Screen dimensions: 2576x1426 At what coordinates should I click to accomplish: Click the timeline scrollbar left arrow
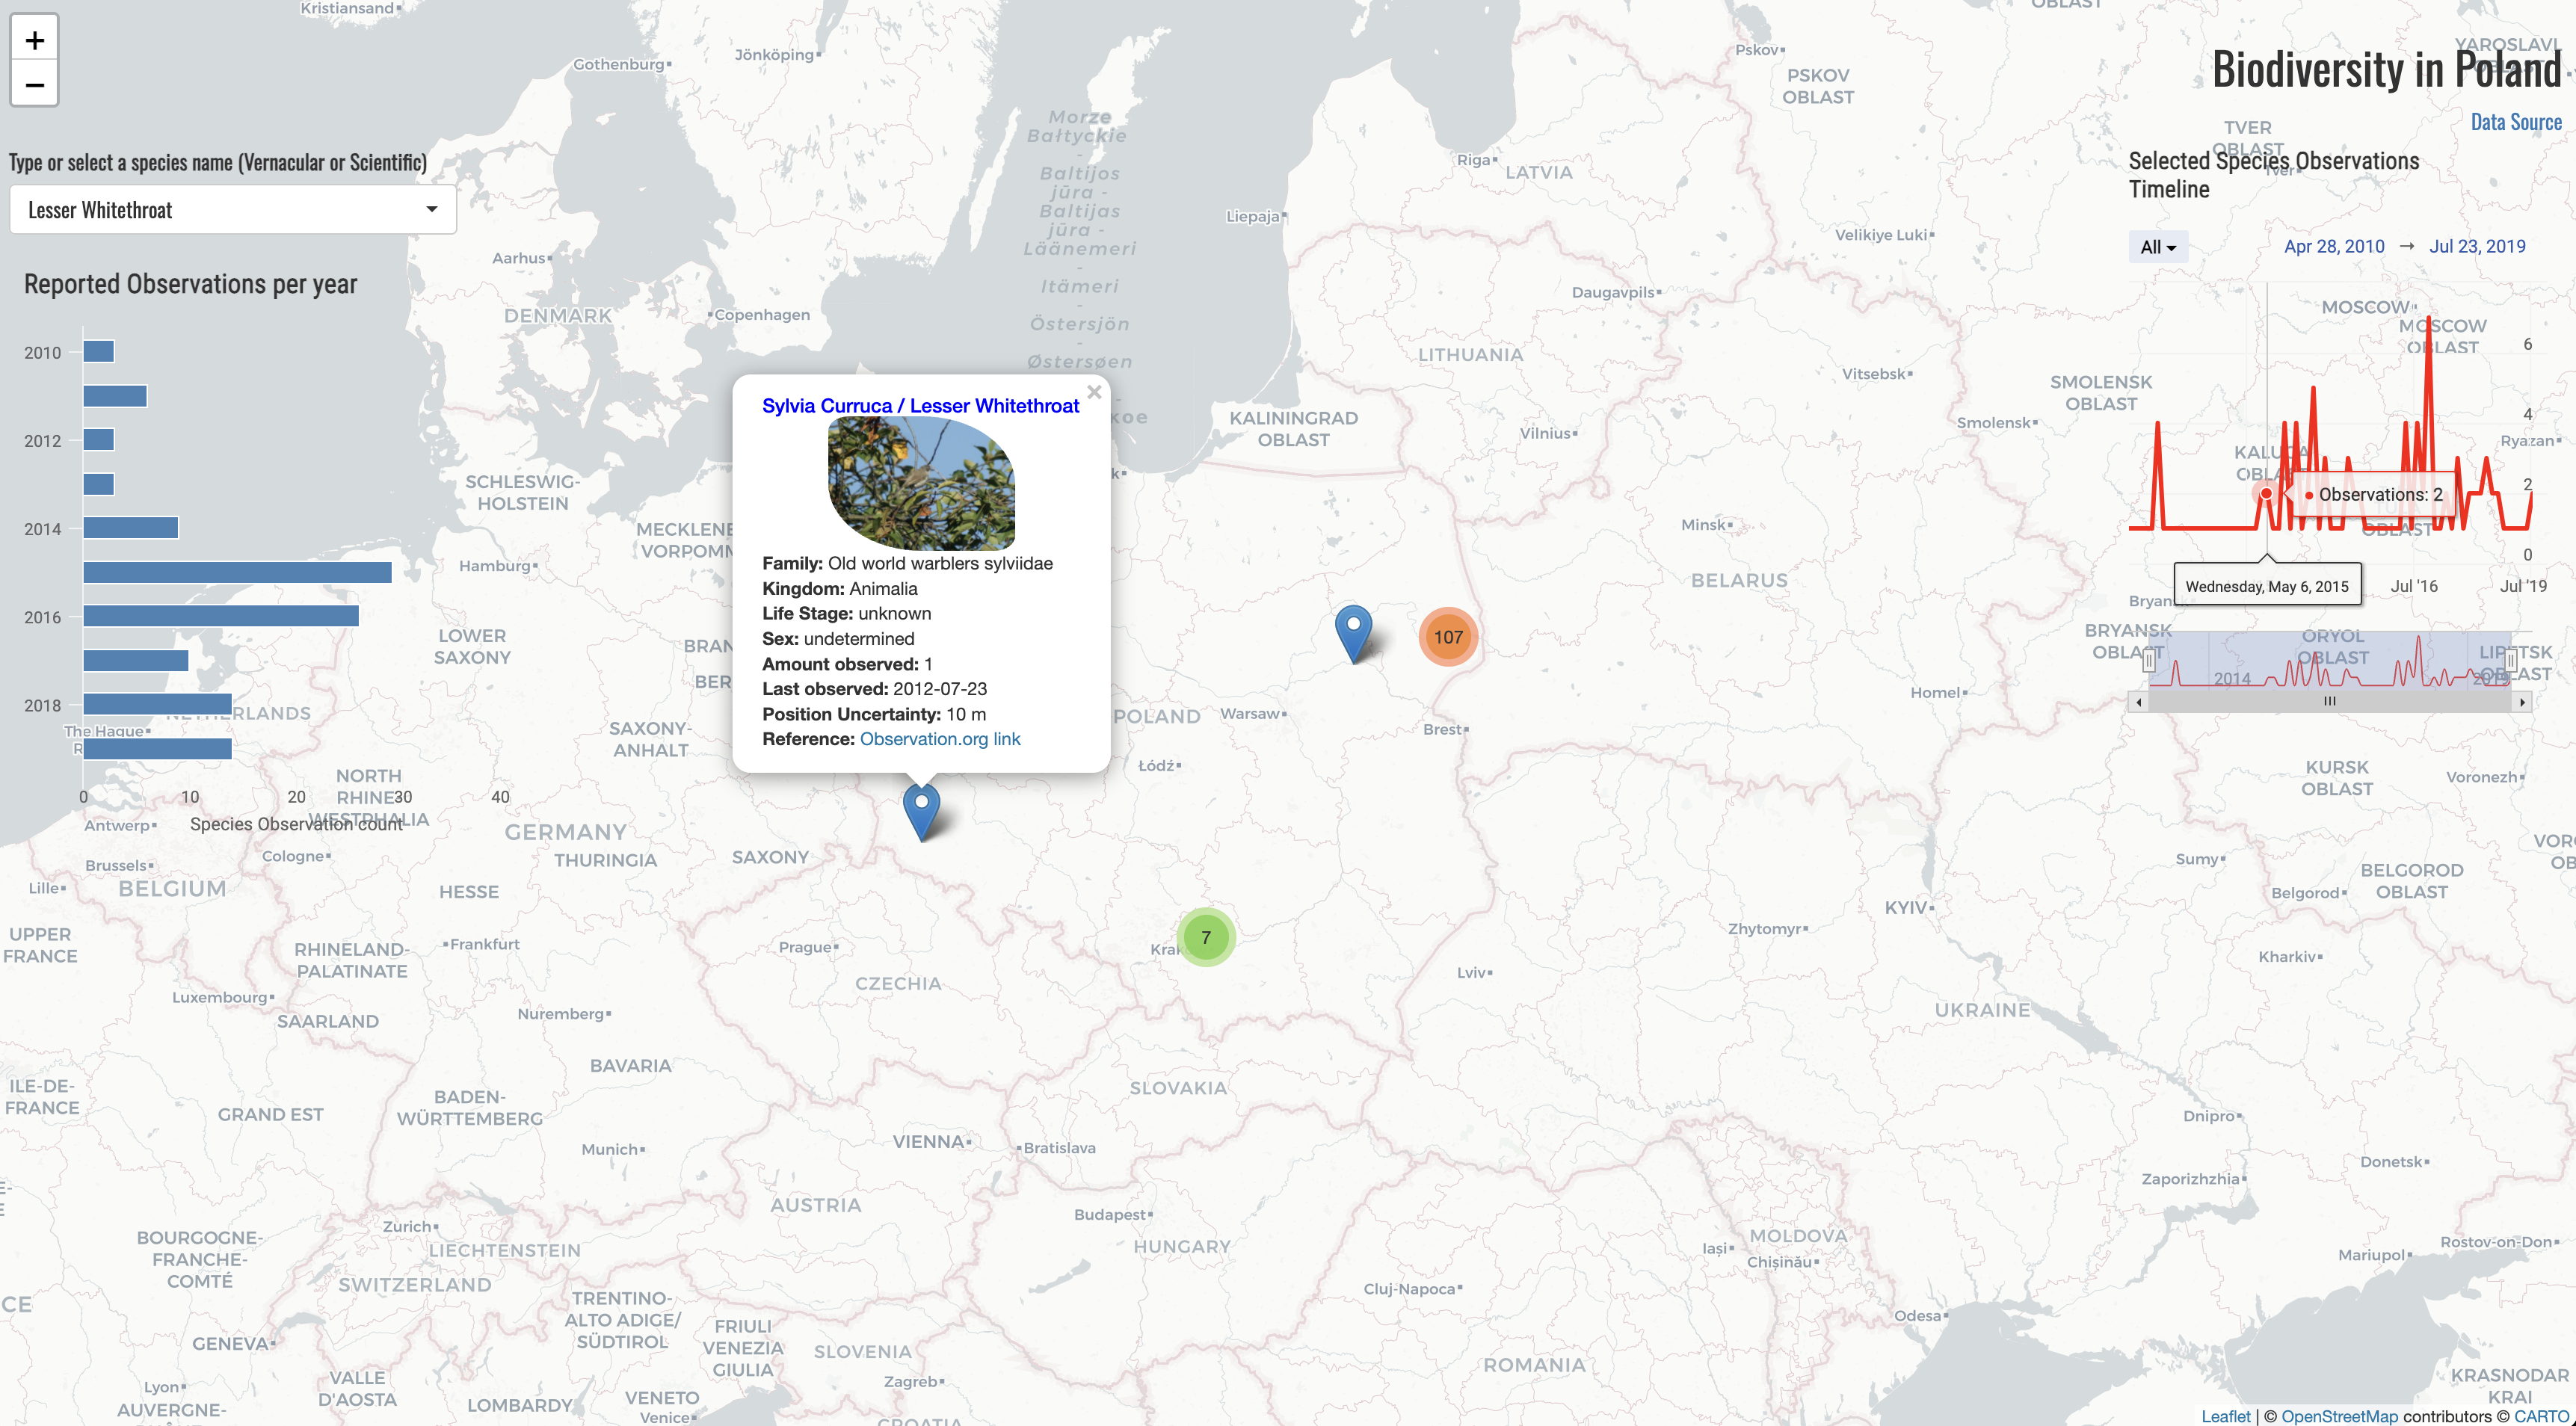tap(2138, 702)
